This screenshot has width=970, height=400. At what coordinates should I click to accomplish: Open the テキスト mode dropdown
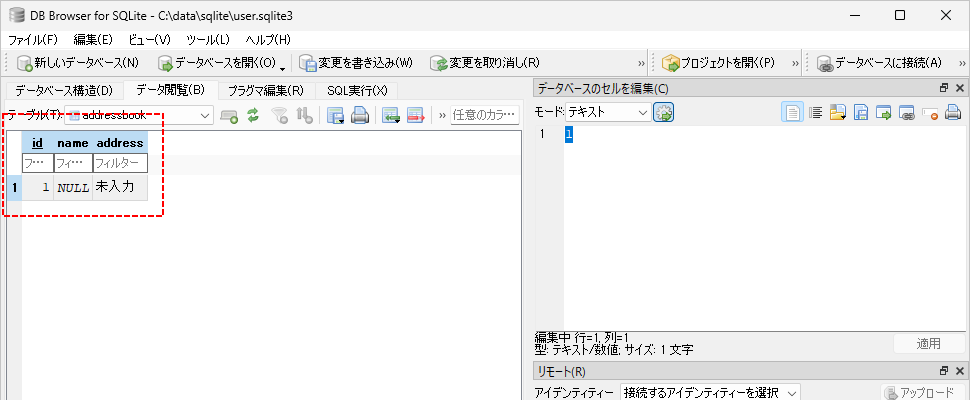click(x=608, y=113)
